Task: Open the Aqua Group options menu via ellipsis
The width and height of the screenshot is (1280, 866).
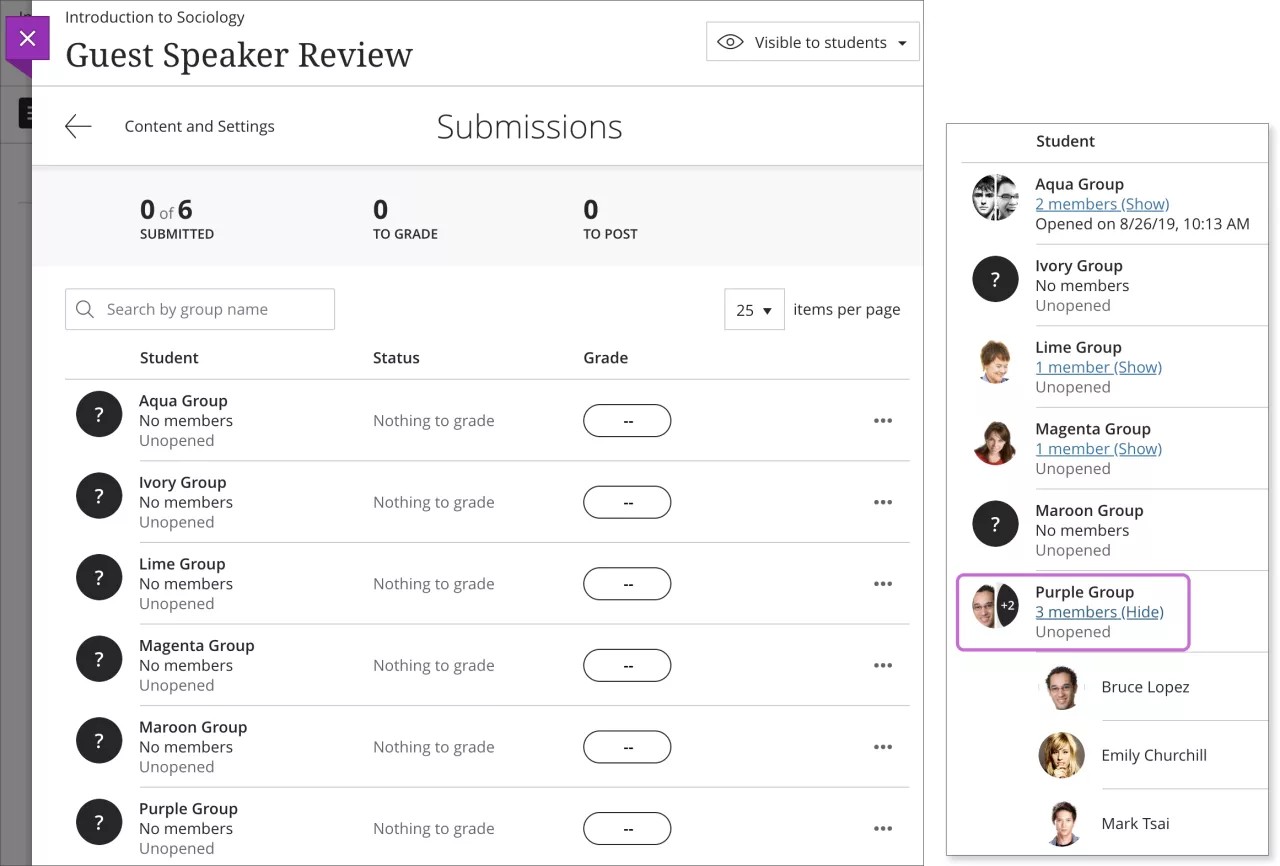Action: click(883, 420)
